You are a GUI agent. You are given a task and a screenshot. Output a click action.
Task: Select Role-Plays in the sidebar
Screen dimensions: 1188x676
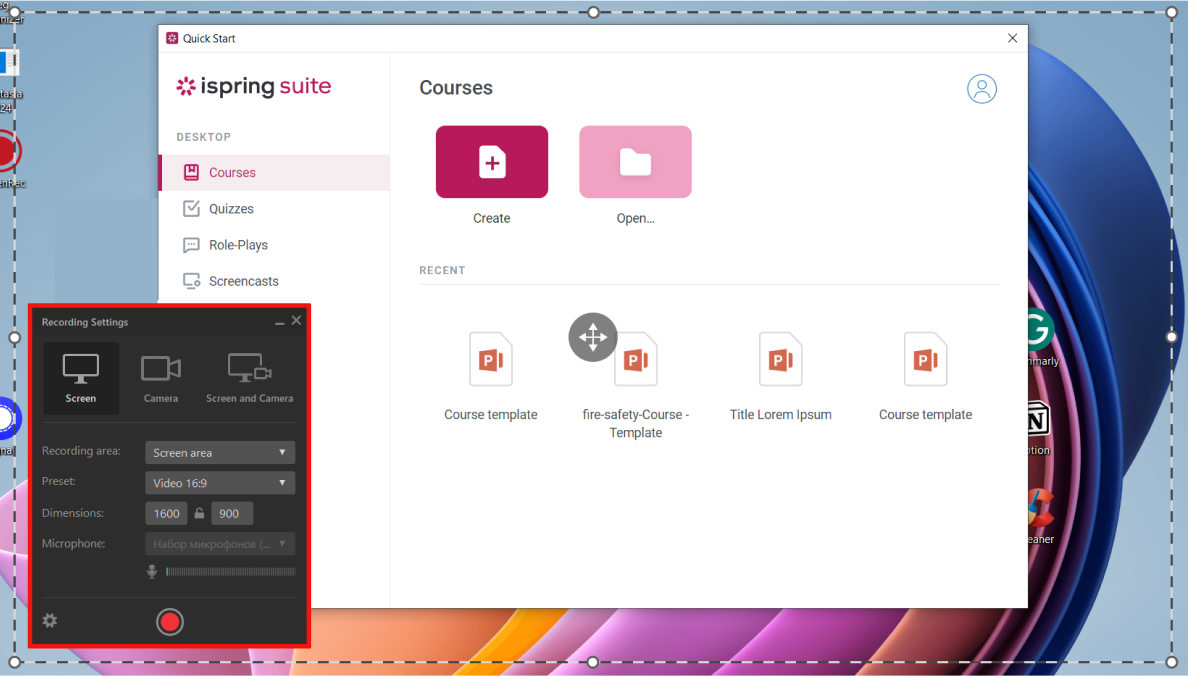(275, 245)
